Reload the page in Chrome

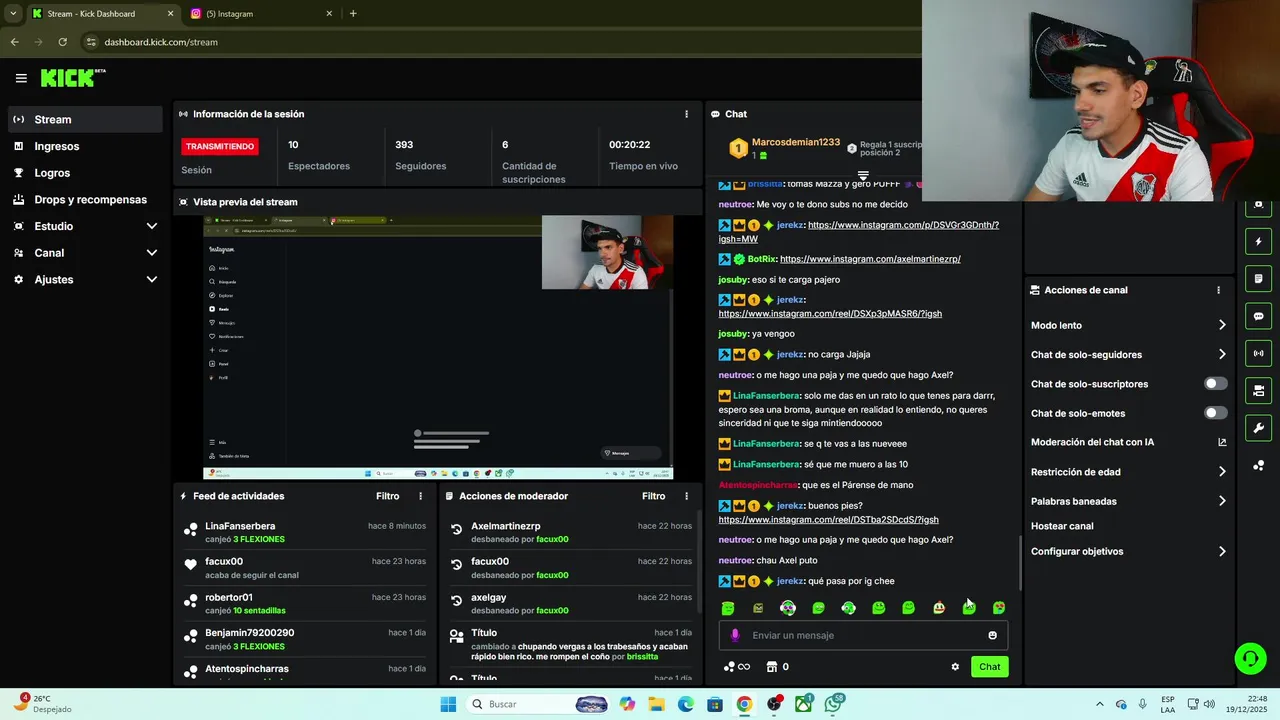tap(62, 42)
